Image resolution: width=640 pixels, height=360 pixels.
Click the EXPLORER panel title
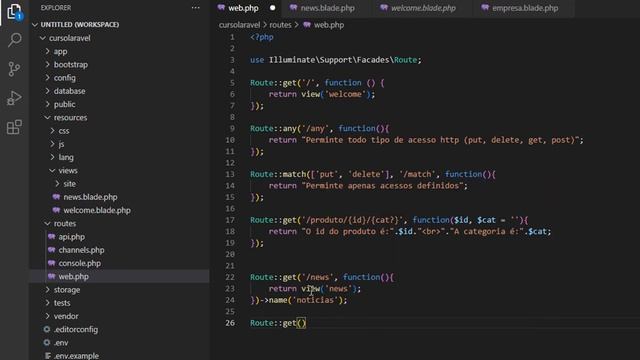[56, 8]
